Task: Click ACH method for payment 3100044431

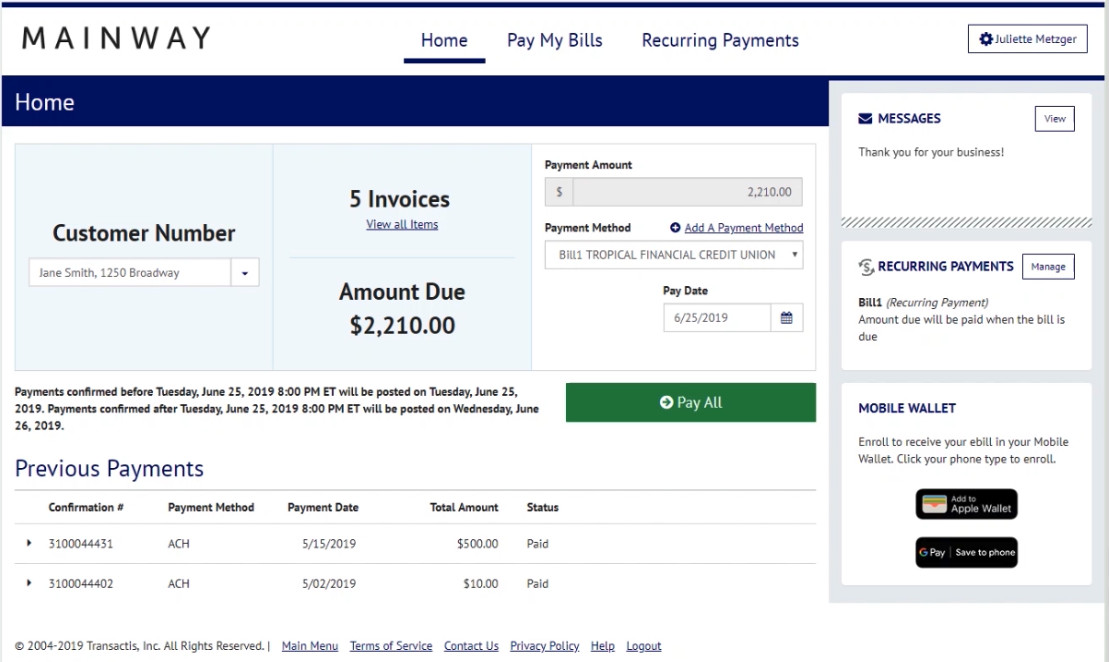Action: [x=179, y=544]
